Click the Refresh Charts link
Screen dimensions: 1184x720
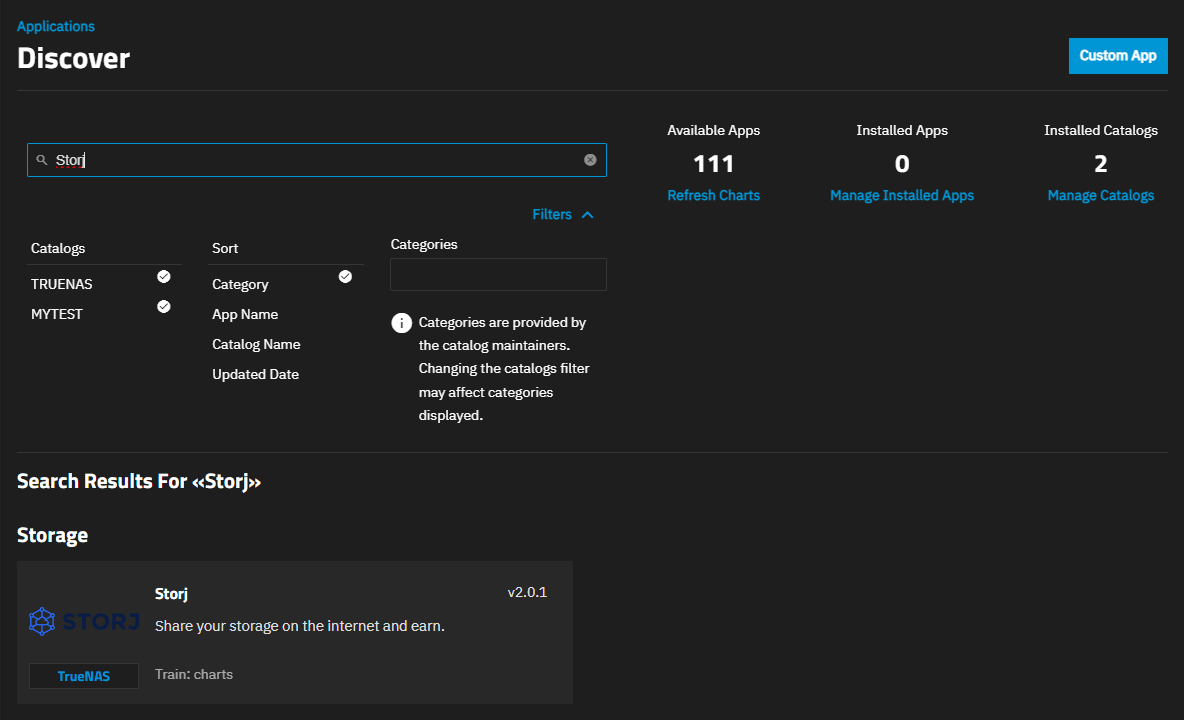pos(714,195)
